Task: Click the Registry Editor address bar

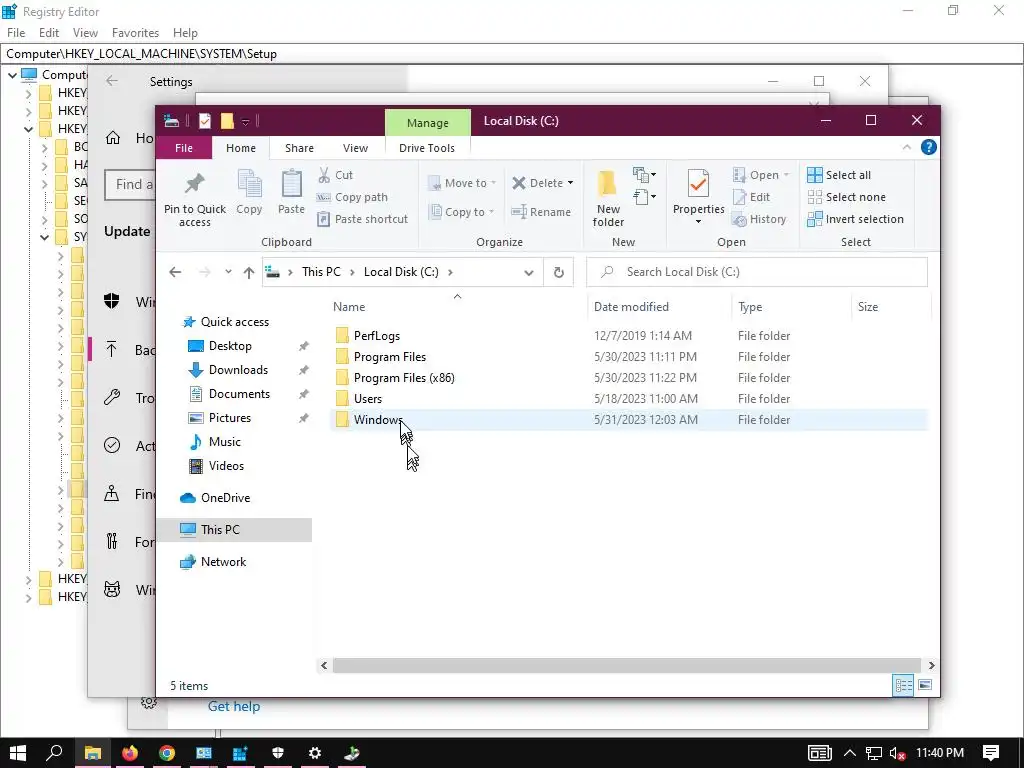Action: coord(512,54)
